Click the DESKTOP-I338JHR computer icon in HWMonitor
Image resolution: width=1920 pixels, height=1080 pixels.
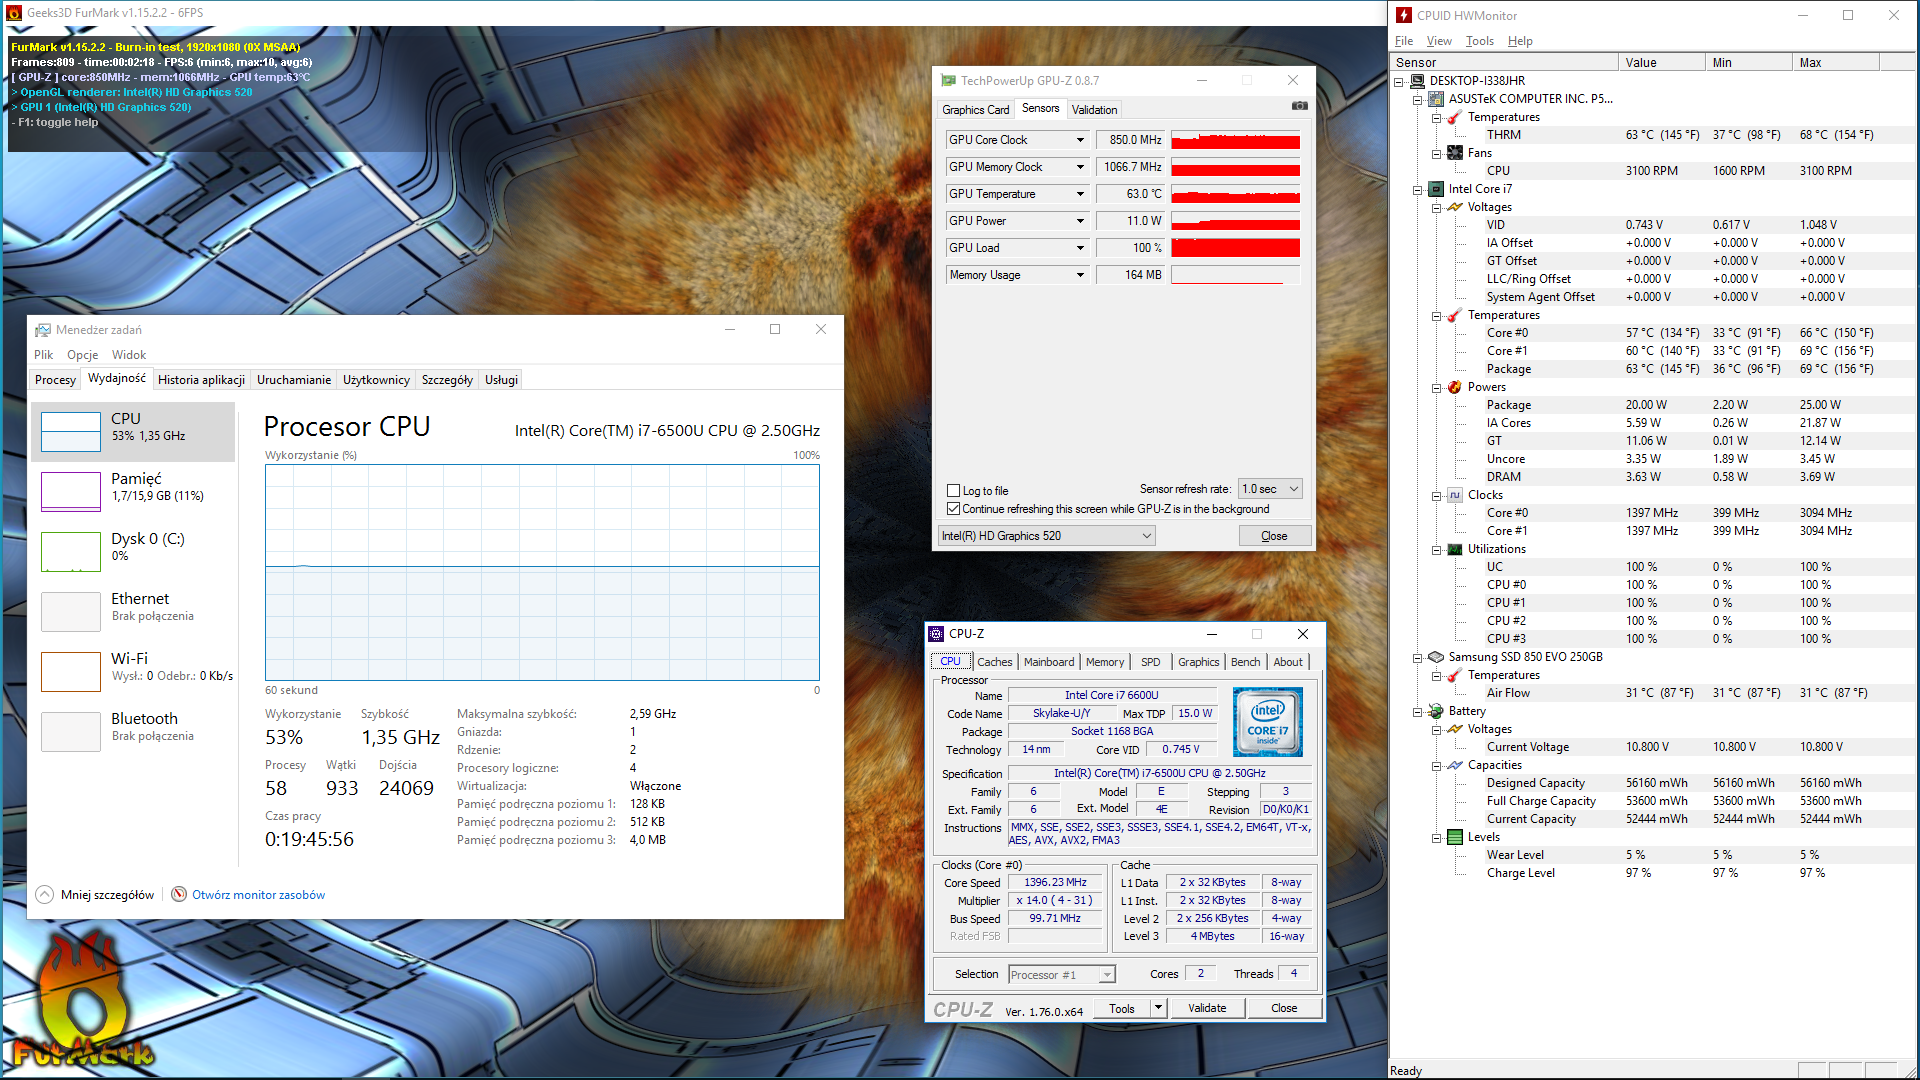(1417, 81)
